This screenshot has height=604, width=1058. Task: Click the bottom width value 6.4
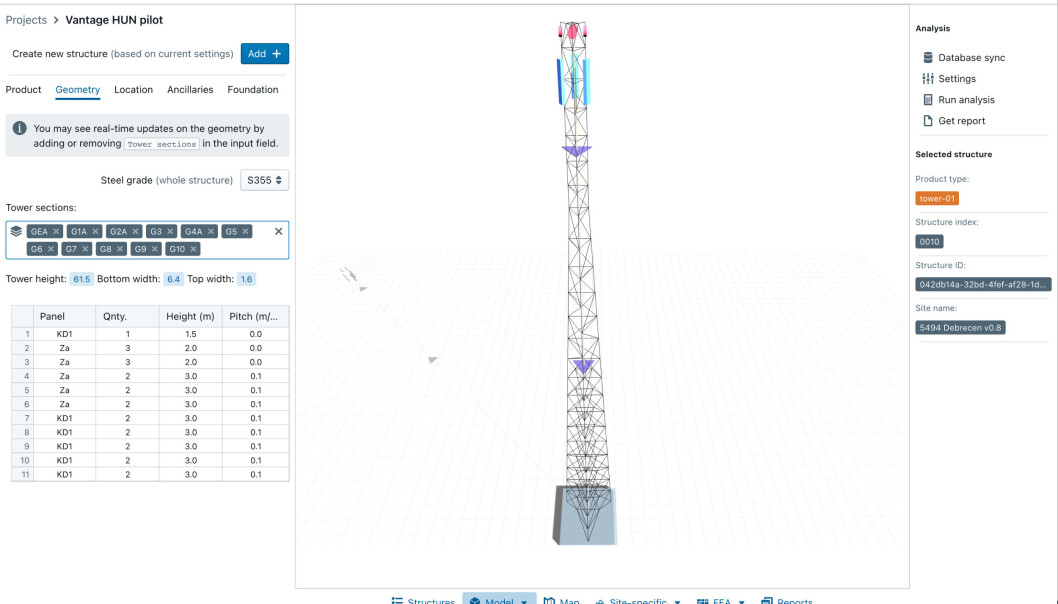point(173,279)
